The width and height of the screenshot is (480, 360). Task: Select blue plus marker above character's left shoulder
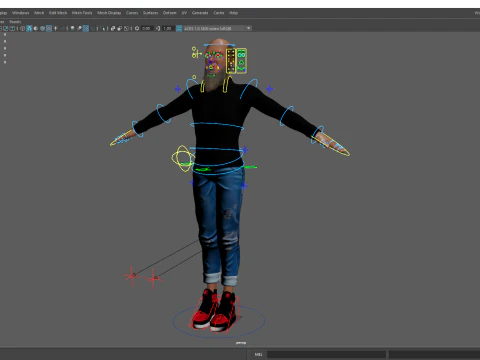click(x=269, y=89)
